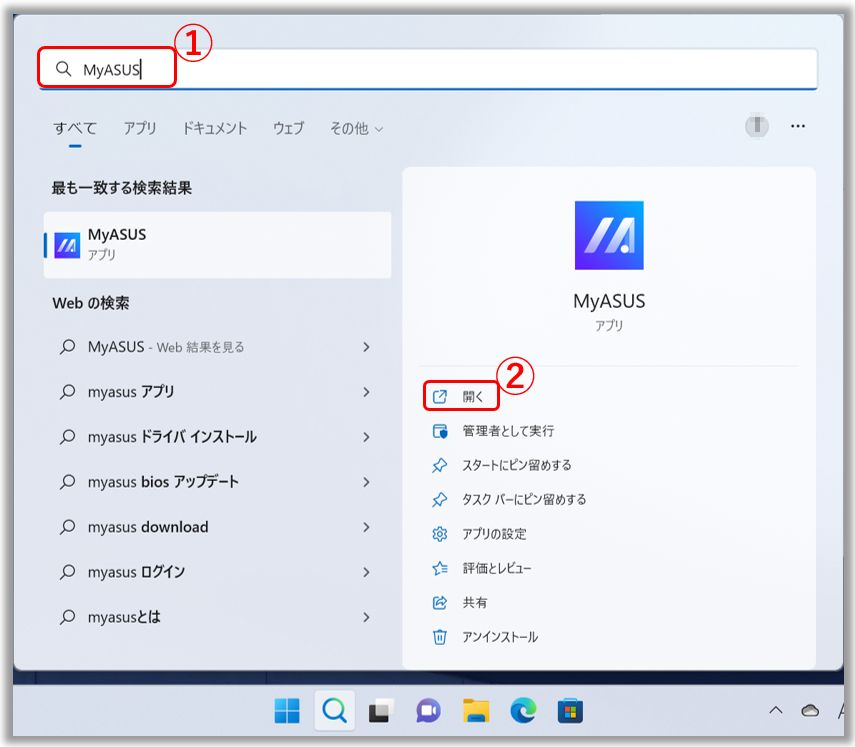This screenshot has width=855, height=747.
Task: Click pin icon beside タスク バーにピン留めする
Action: pos(439,499)
